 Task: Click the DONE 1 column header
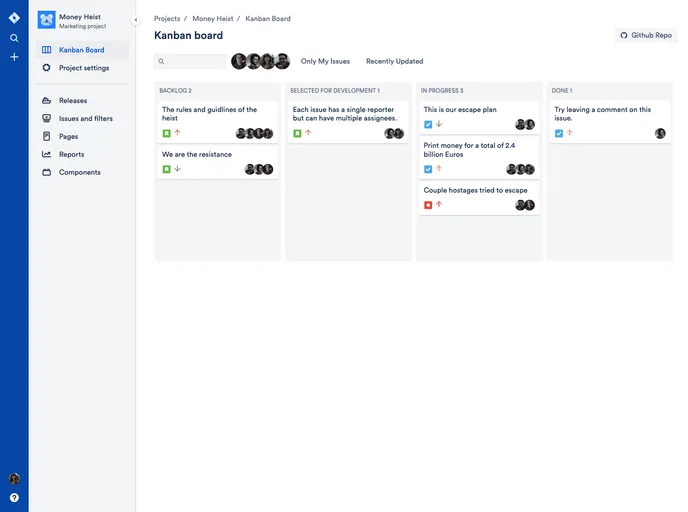coord(562,90)
